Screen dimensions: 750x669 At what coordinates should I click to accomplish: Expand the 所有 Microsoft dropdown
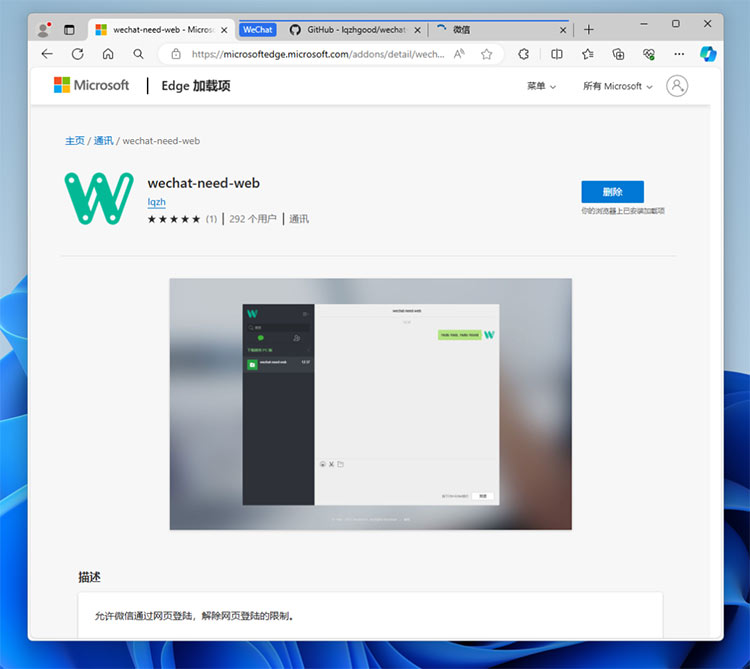(x=618, y=86)
